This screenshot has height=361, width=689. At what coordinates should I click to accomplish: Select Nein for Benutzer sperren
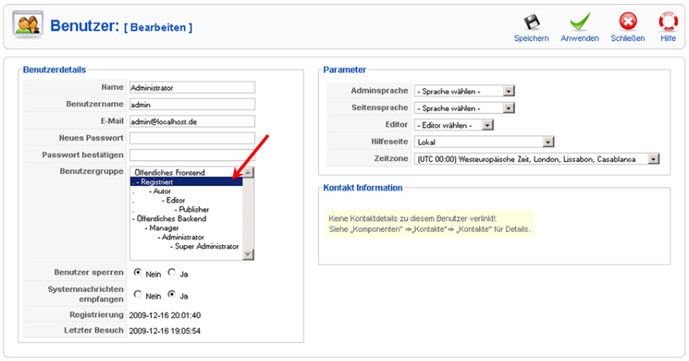138,272
